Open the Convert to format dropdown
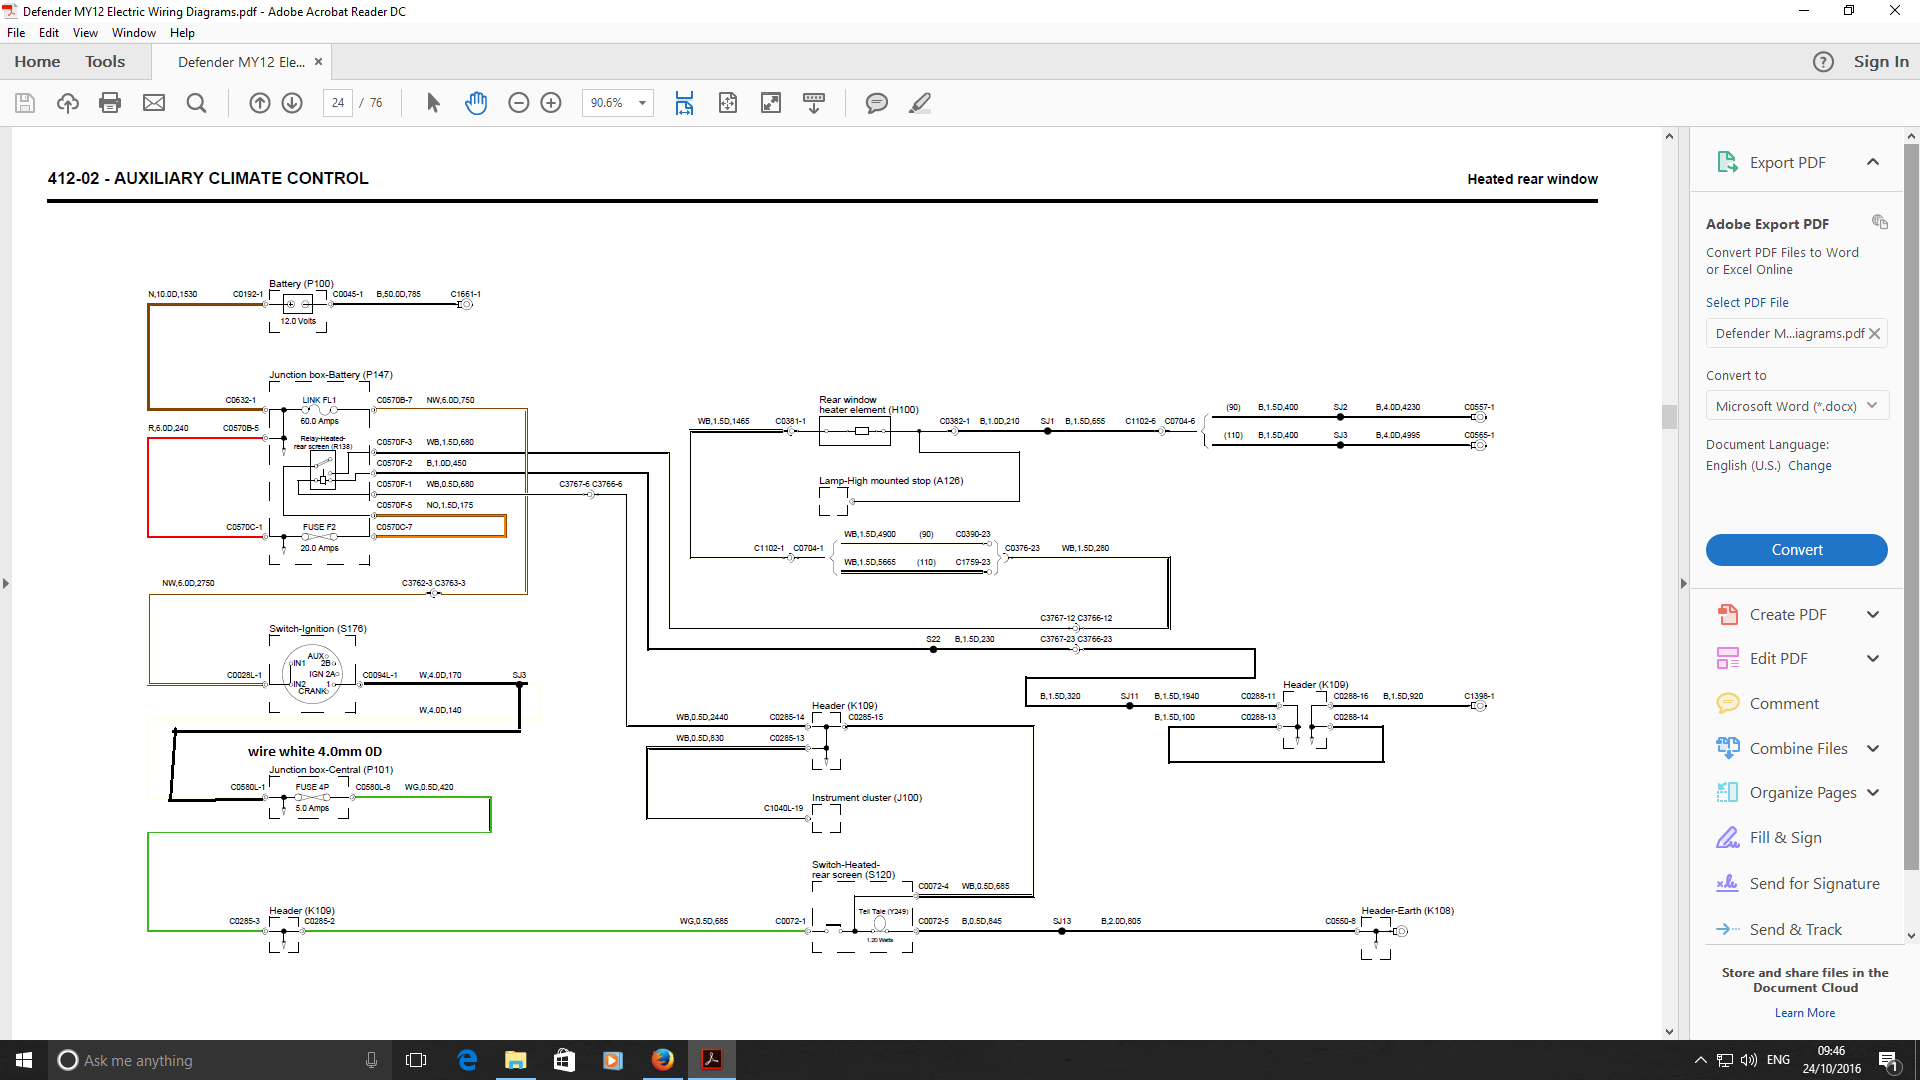The width and height of the screenshot is (1920, 1080). 1797,406
